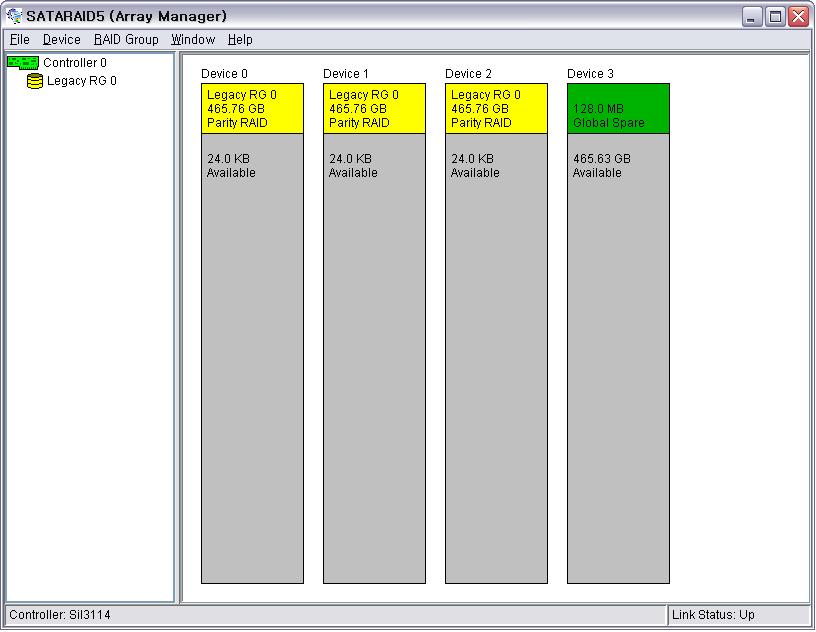The image size is (816, 632).
Task: Select Controller 0 in the tree
Action: click(x=75, y=63)
